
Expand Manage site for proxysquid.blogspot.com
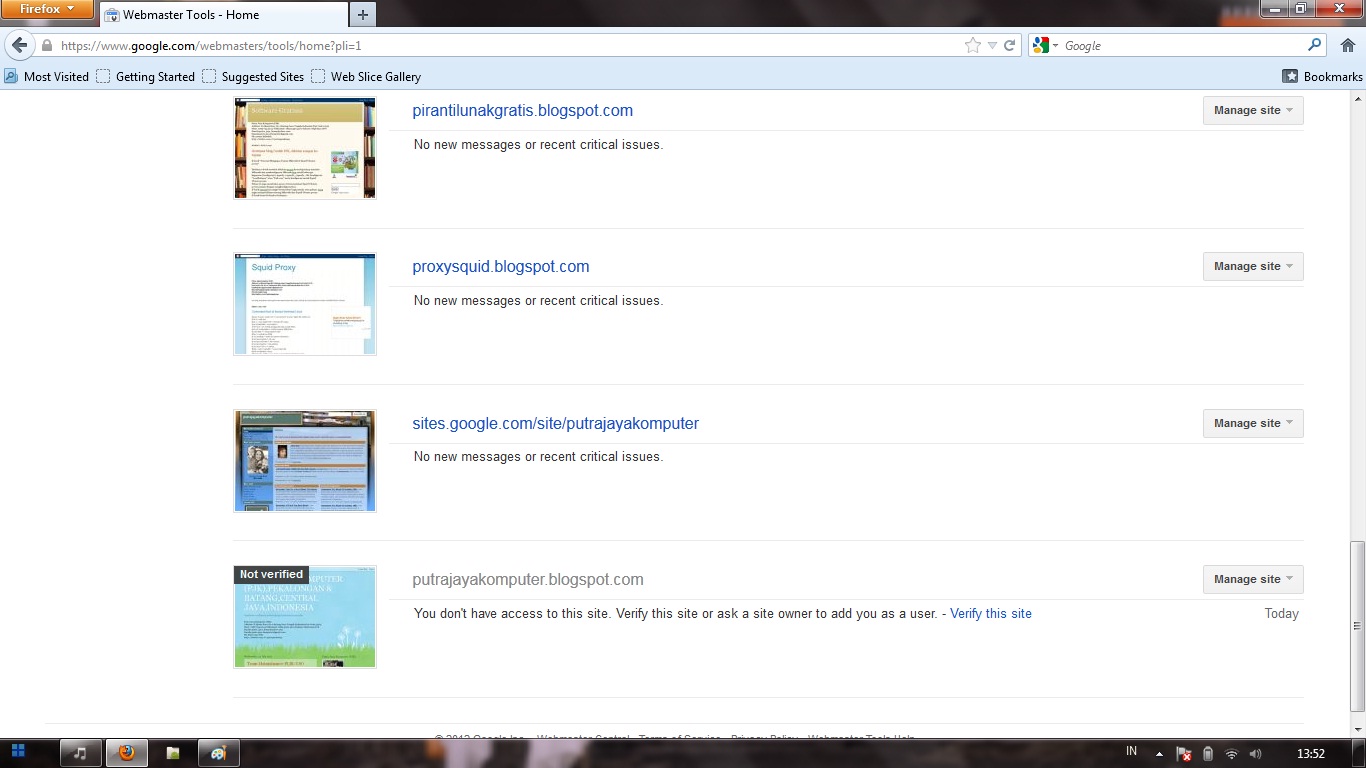(x=1253, y=266)
